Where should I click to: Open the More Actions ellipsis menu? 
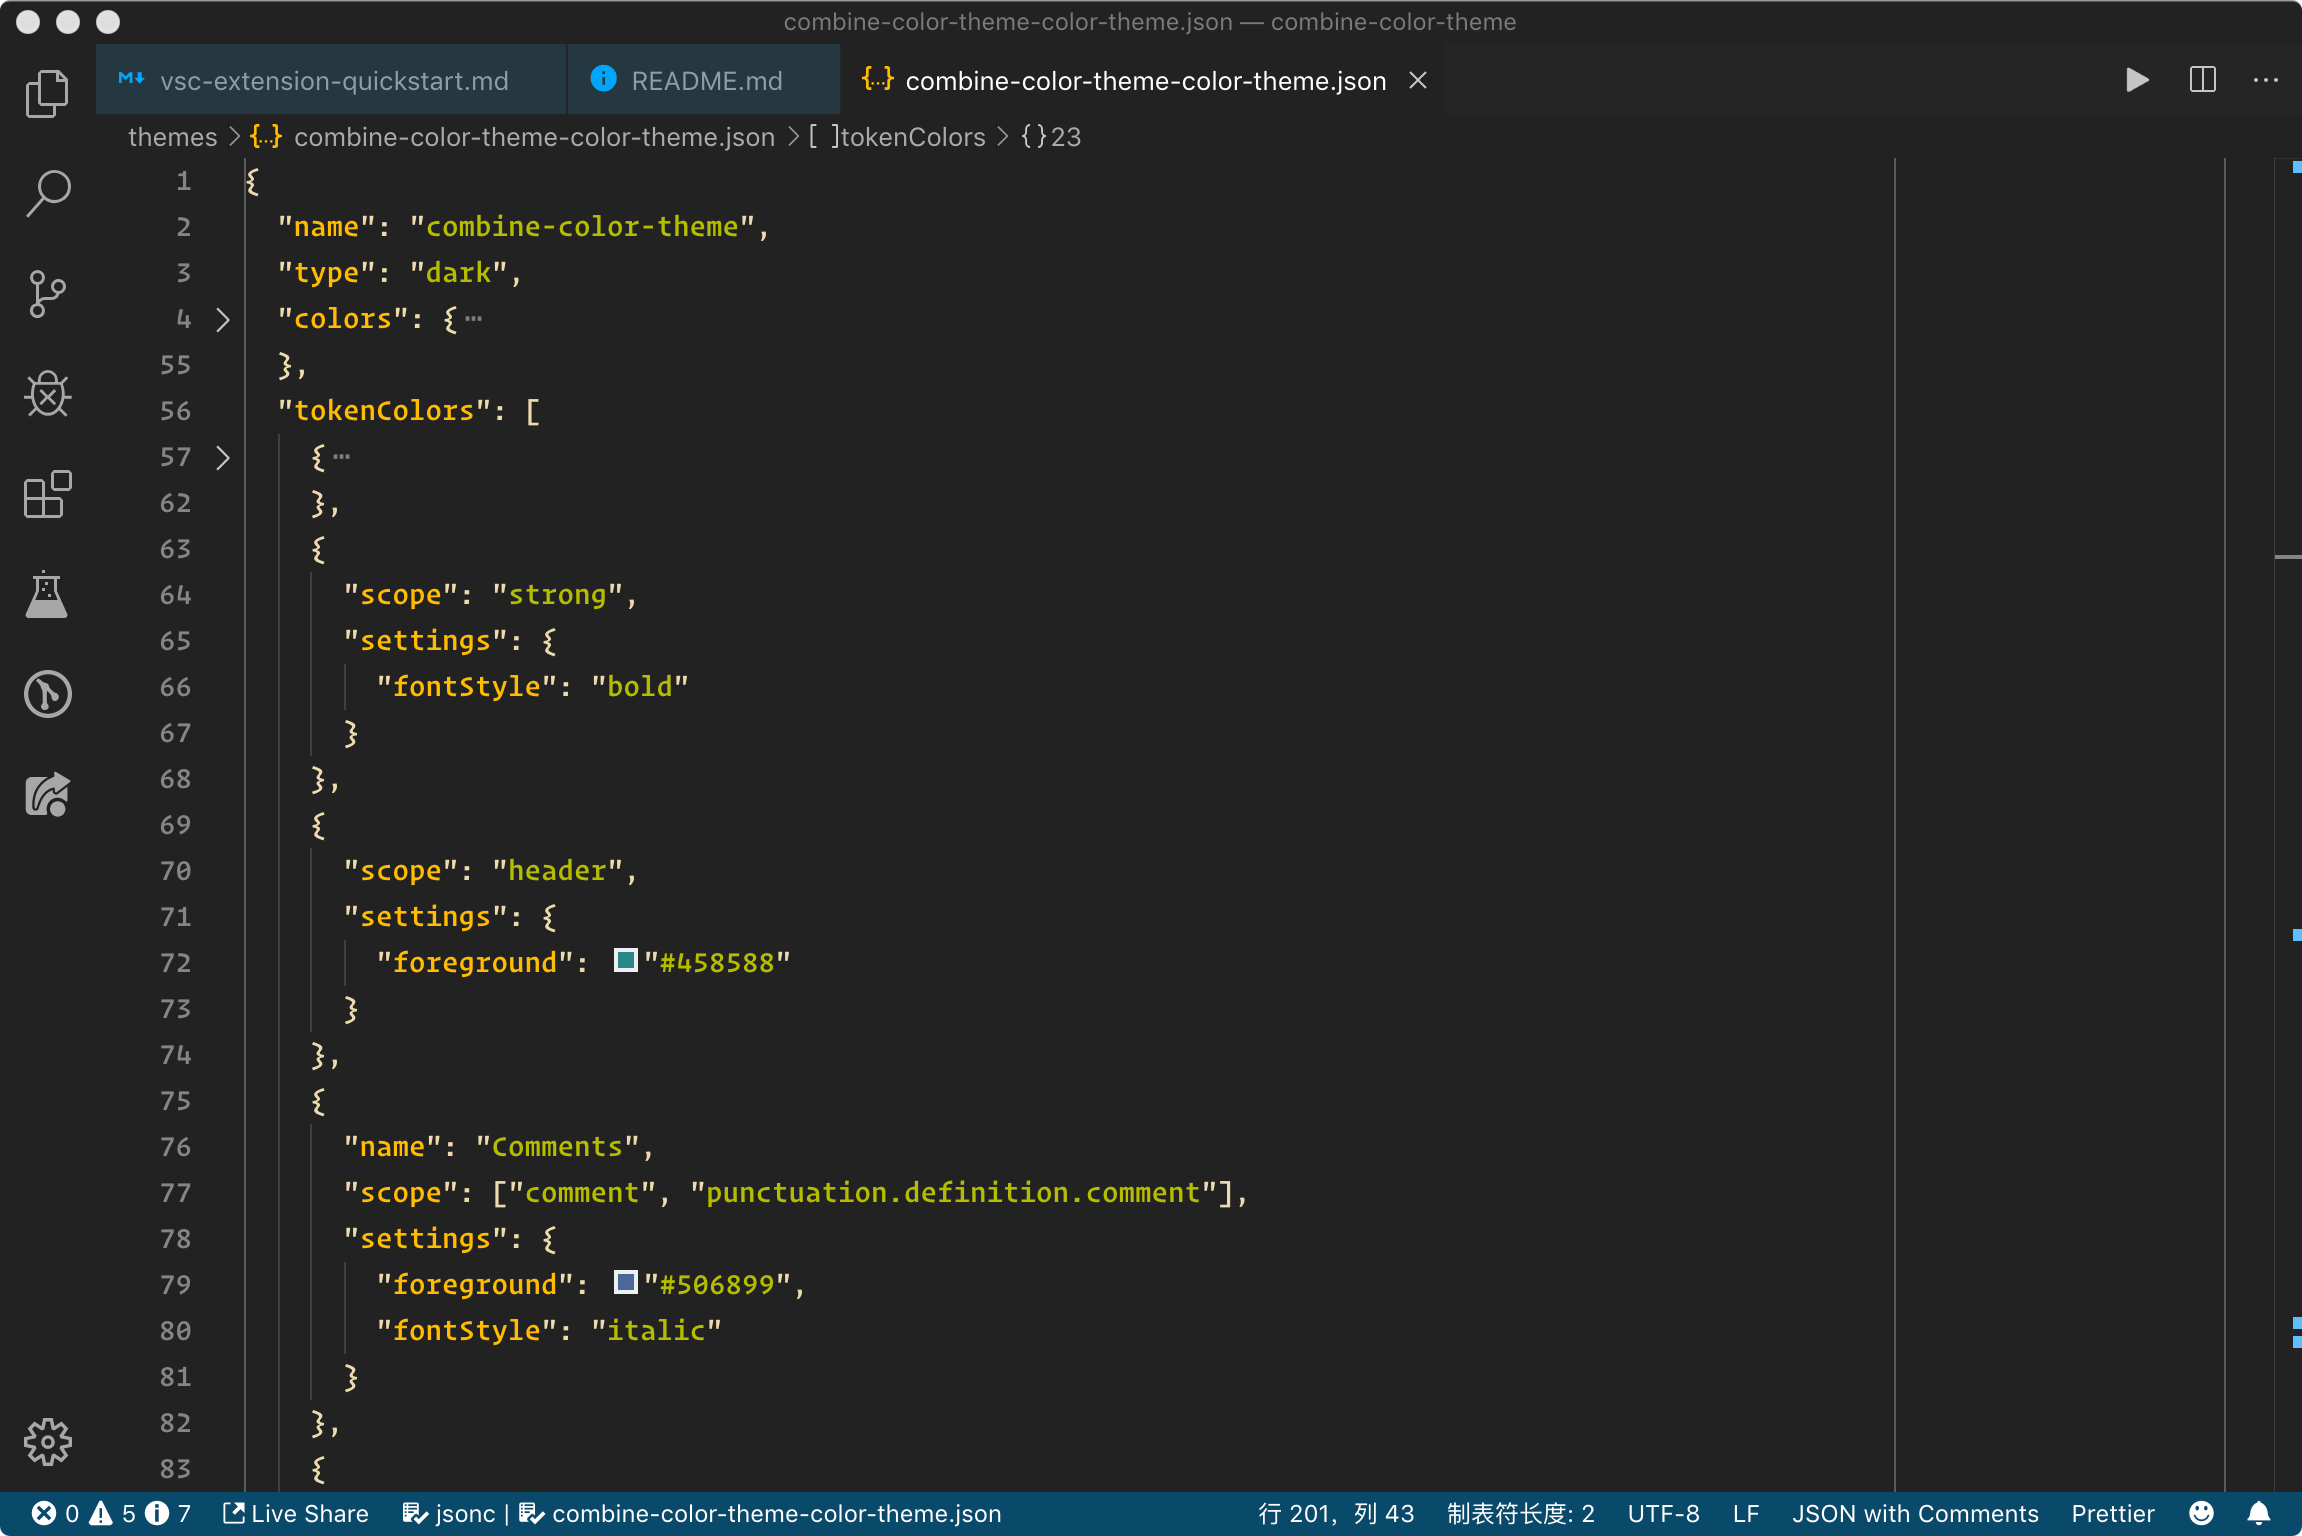click(2265, 80)
